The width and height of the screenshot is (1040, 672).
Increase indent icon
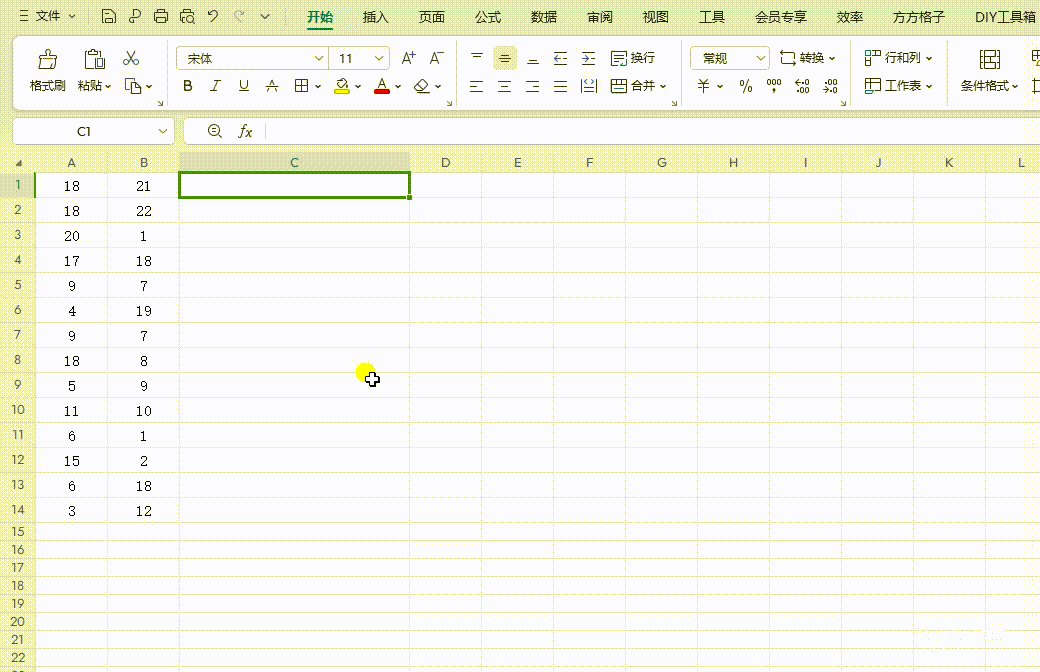pyautogui.click(x=588, y=58)
